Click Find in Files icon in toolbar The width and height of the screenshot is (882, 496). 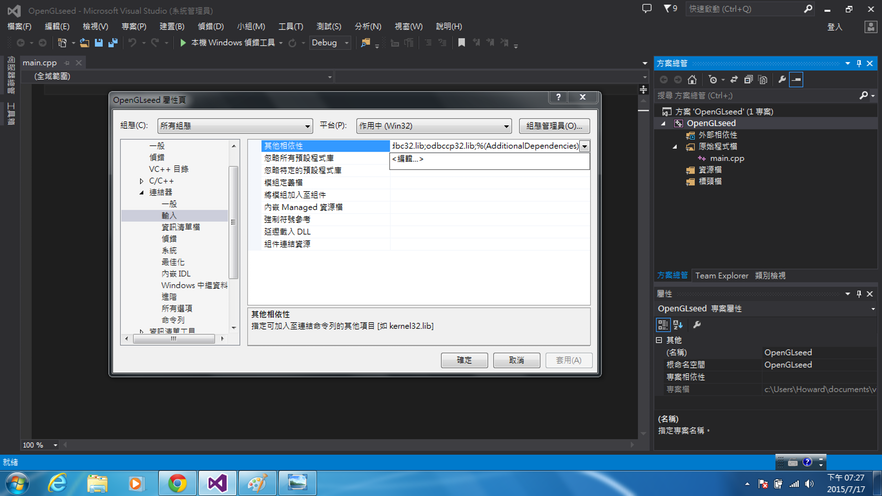366,43
